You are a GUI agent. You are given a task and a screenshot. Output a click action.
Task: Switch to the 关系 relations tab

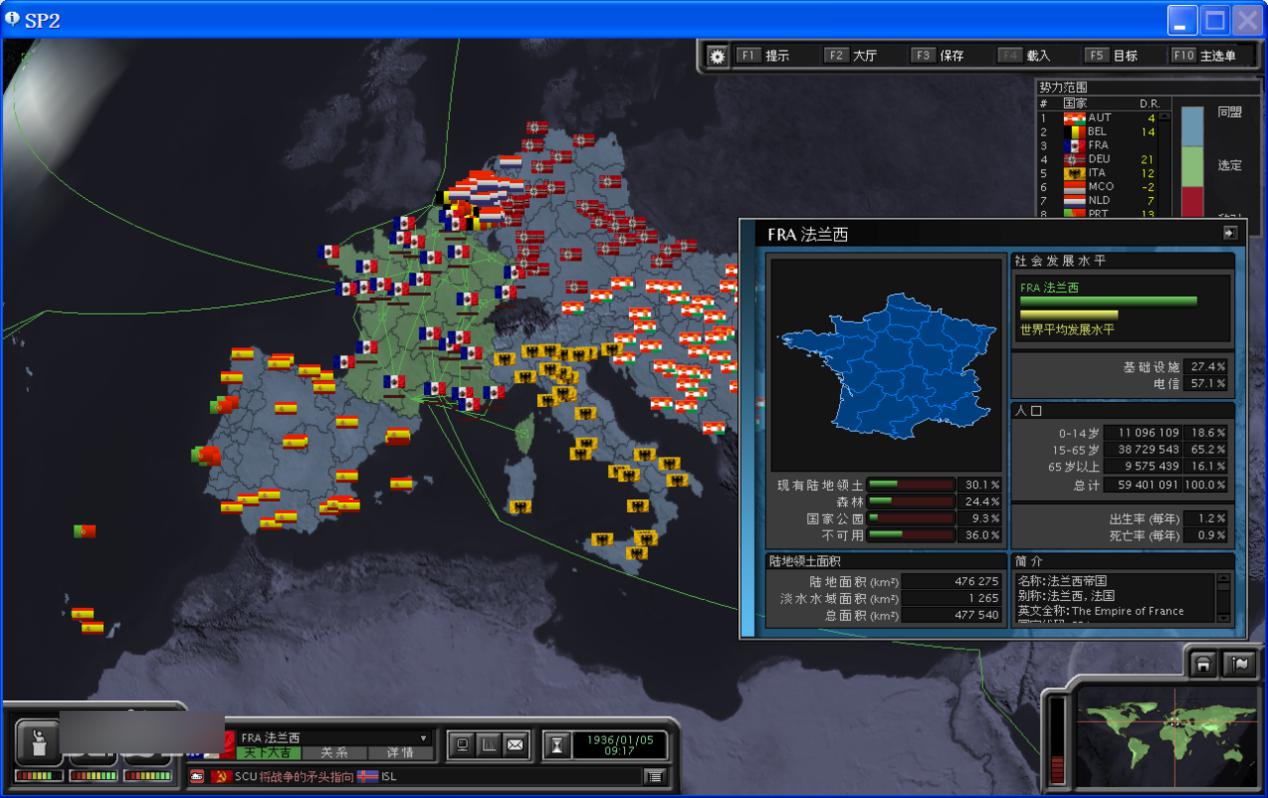point(334,753)
